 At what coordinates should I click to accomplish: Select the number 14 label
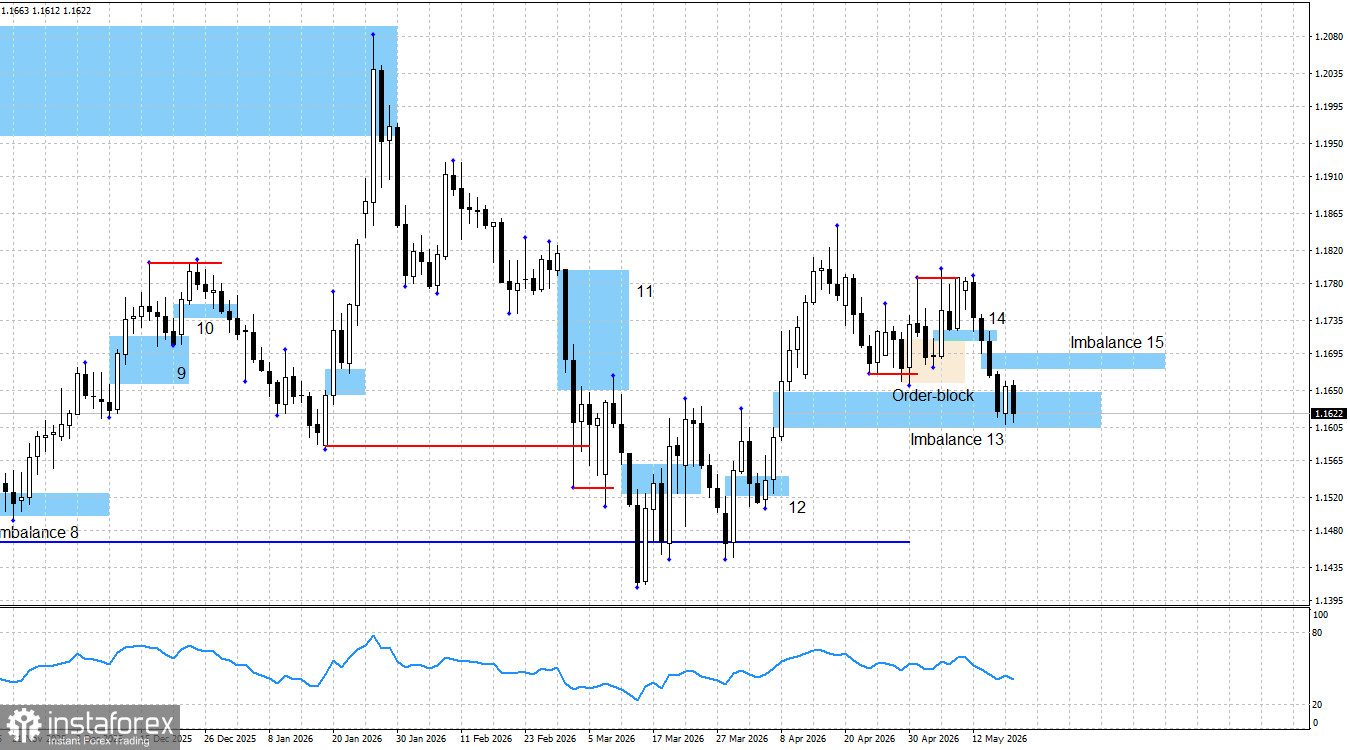point(997,318)
